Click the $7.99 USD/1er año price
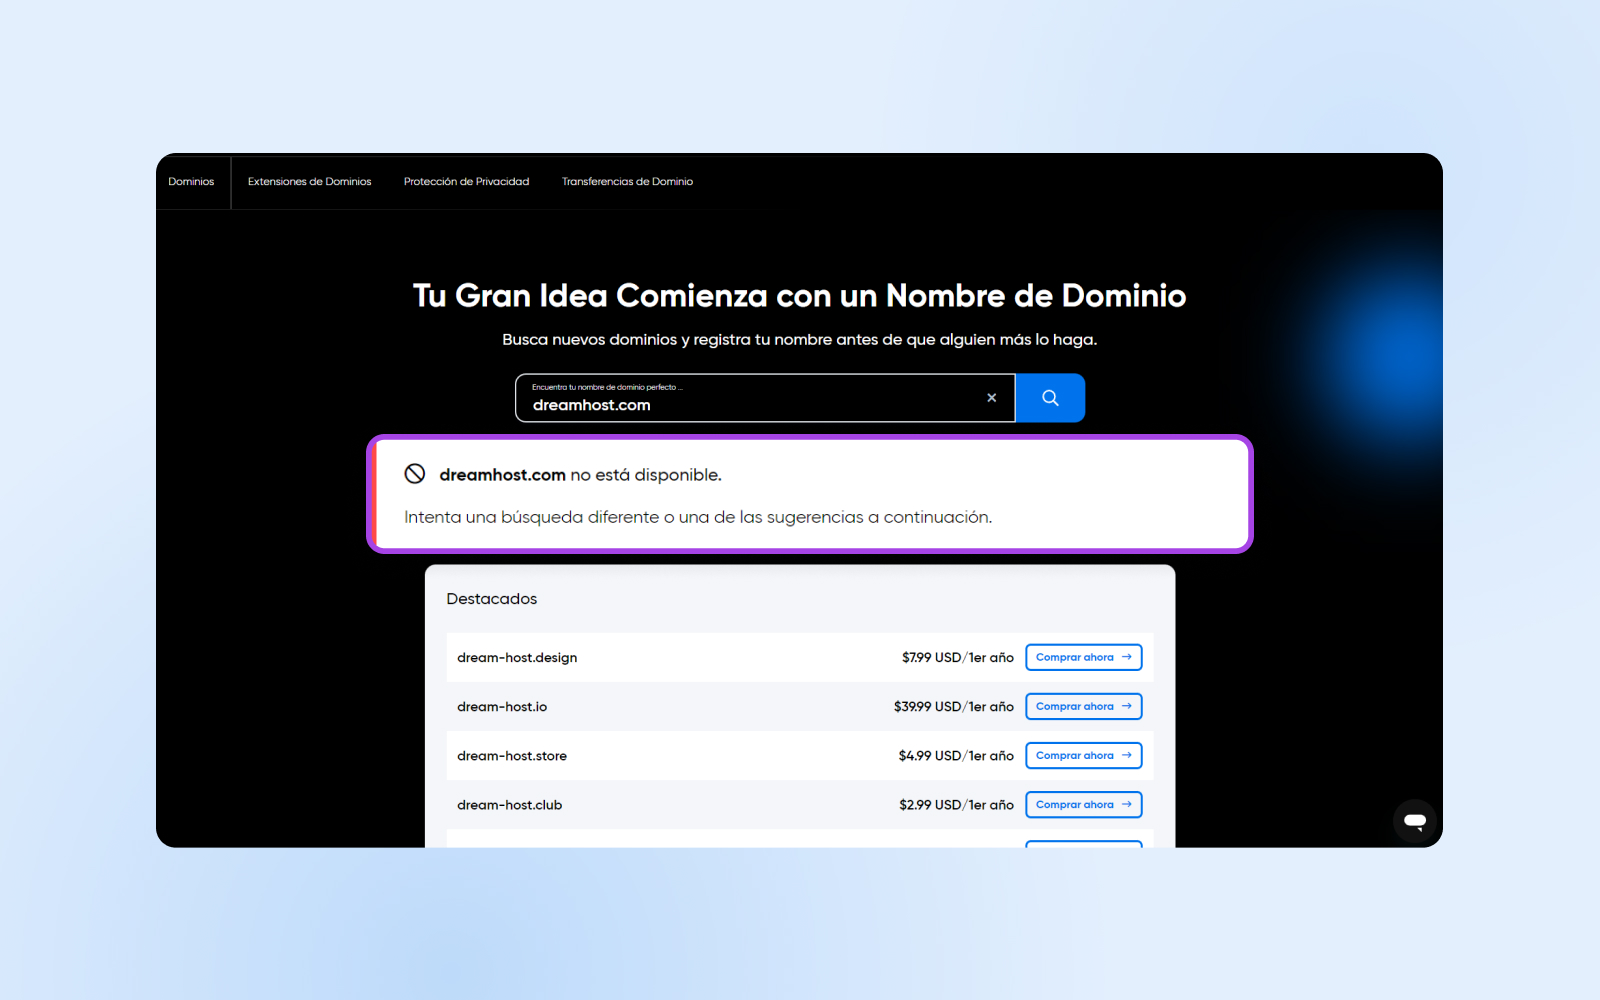1600x1000 pixels. tap(957, 658)
